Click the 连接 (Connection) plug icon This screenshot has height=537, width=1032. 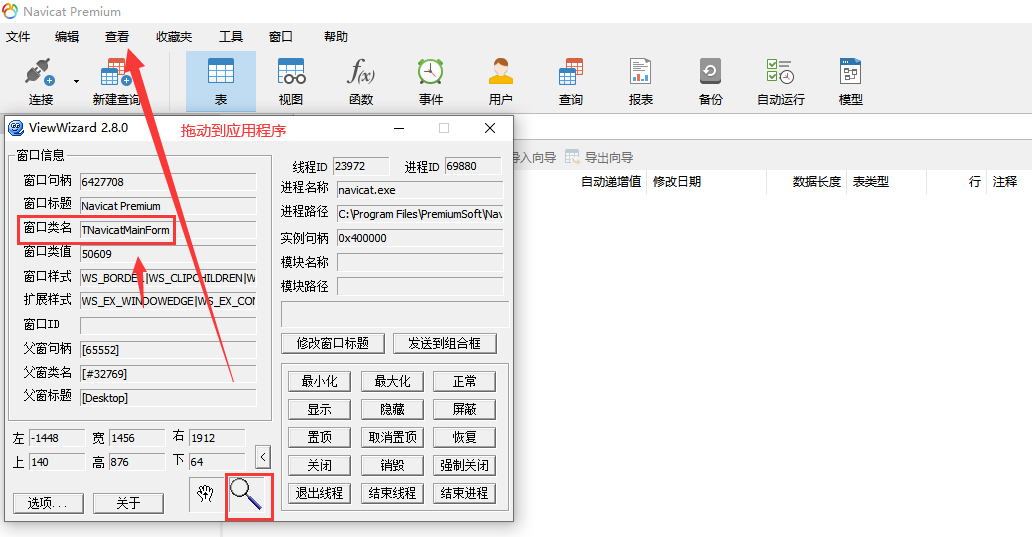point(40,72)
